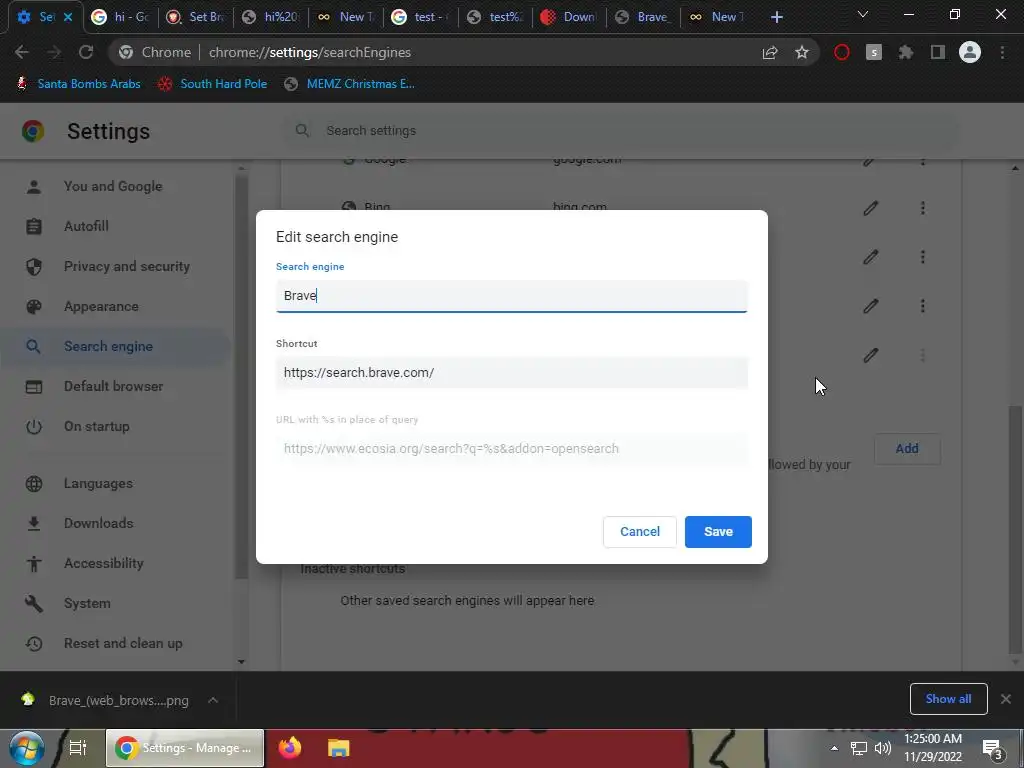The width and height of the screenshot is (1024, 768).
Task: Switch to the Brave_ tab
Action: pos(643,17)
